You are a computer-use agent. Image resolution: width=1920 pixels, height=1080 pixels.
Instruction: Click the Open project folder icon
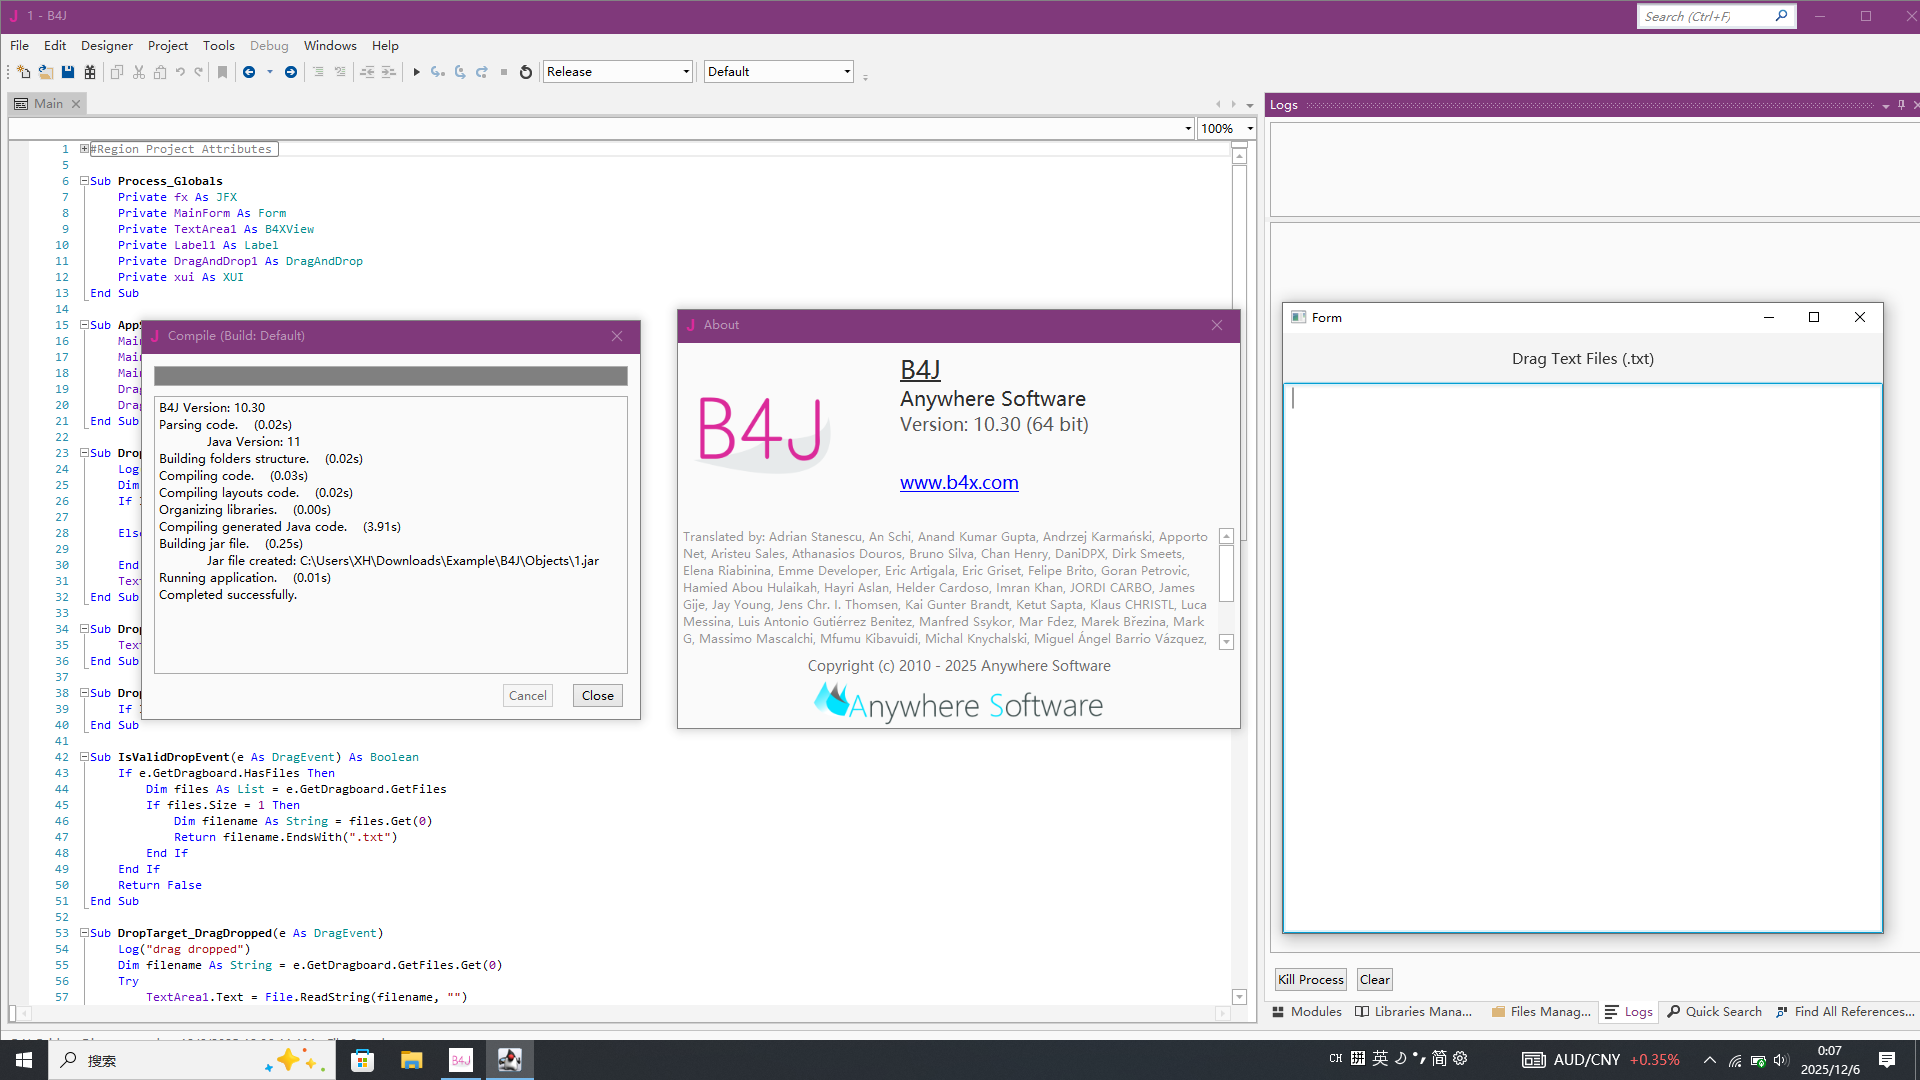pyautogui.click(x=46, y=72)
